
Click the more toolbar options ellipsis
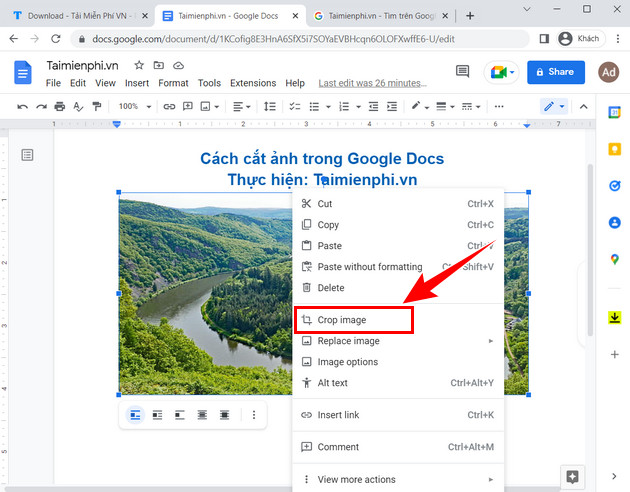499,106
